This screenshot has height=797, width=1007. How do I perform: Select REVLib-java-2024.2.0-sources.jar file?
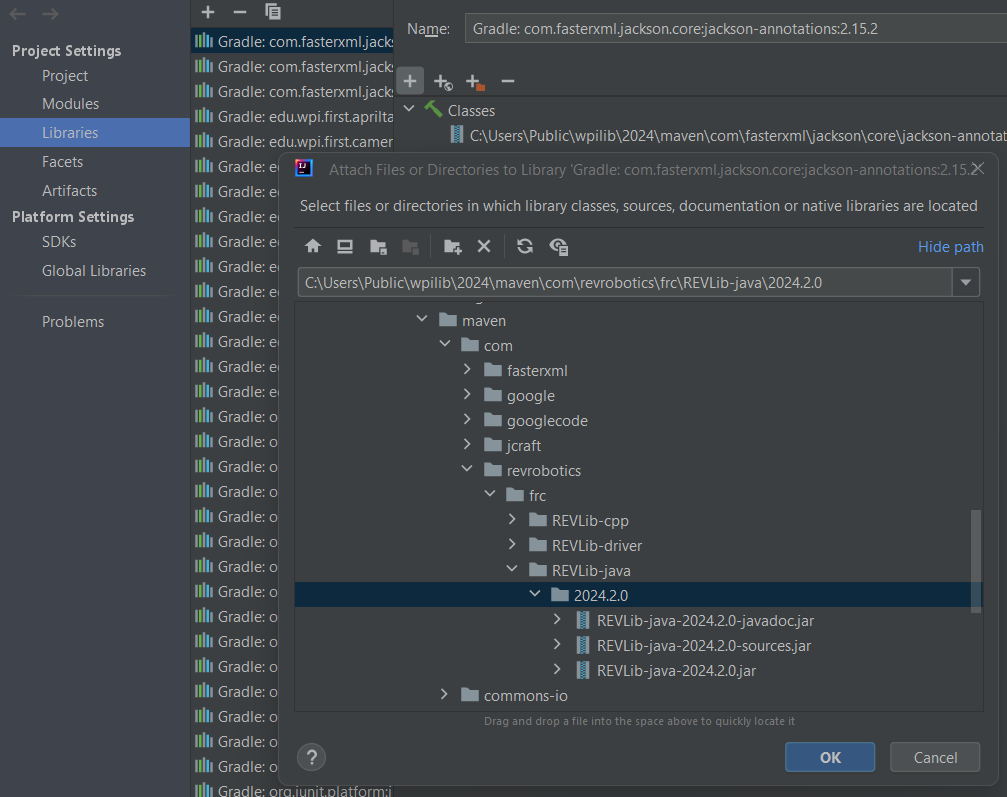703,645
